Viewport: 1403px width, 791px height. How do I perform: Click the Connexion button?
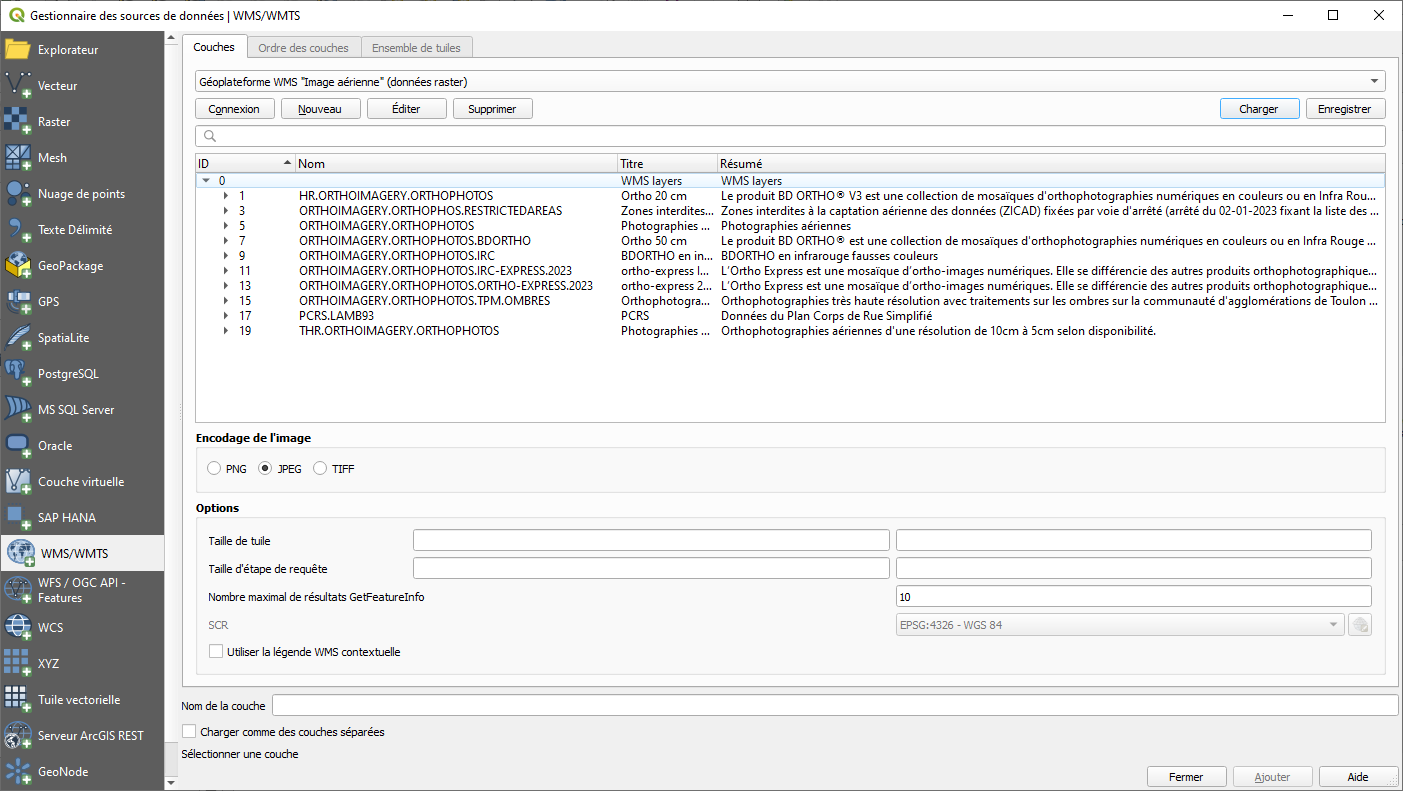234,109
